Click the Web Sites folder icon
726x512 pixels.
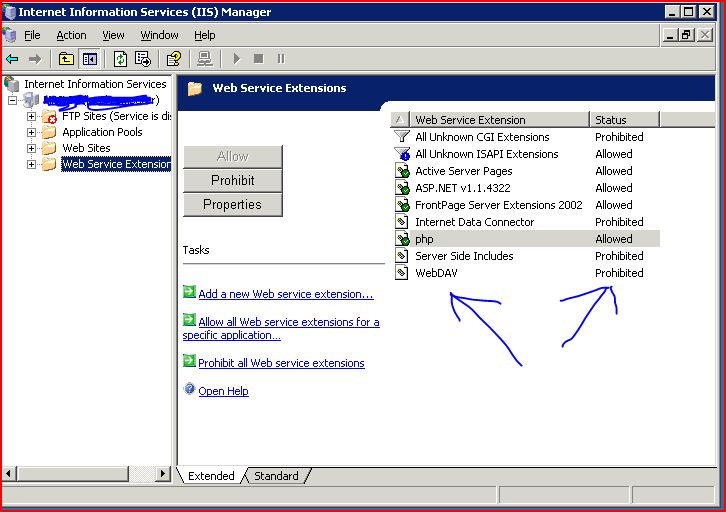tap(49, 148)
